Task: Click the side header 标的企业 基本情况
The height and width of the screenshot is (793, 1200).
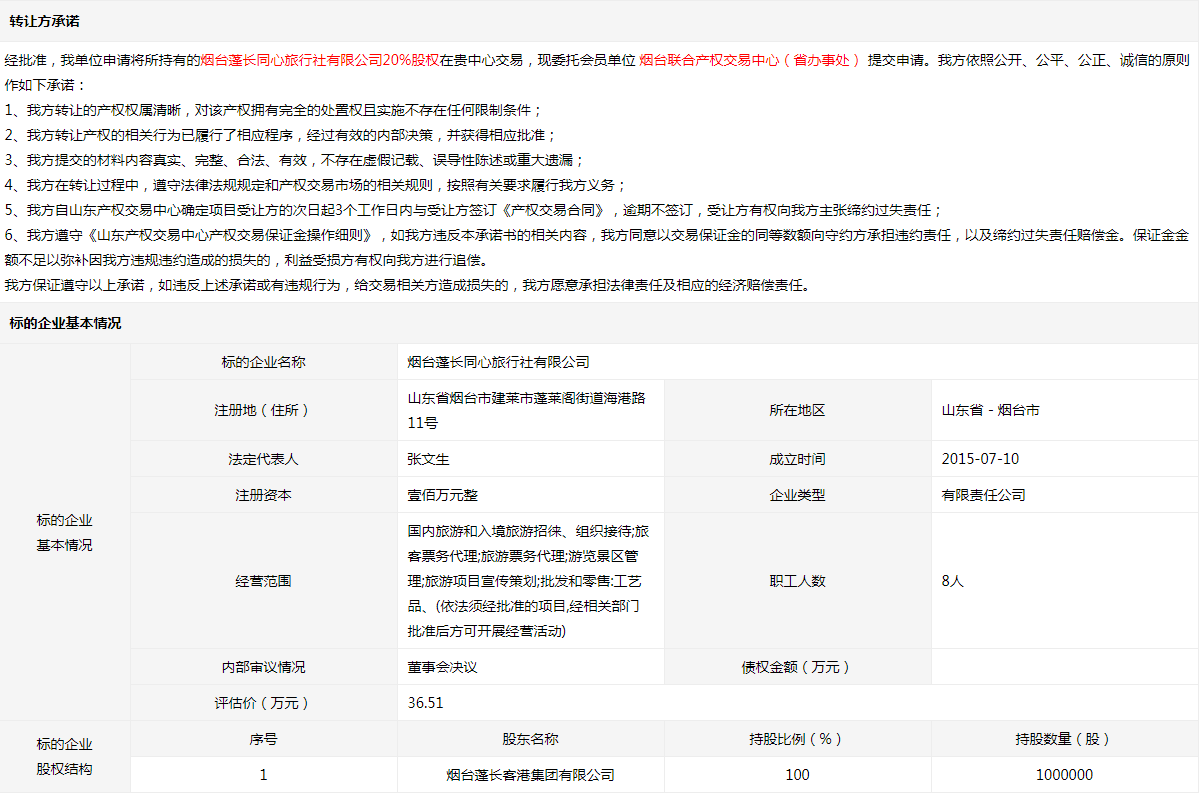Action: [x=65, y=533]
